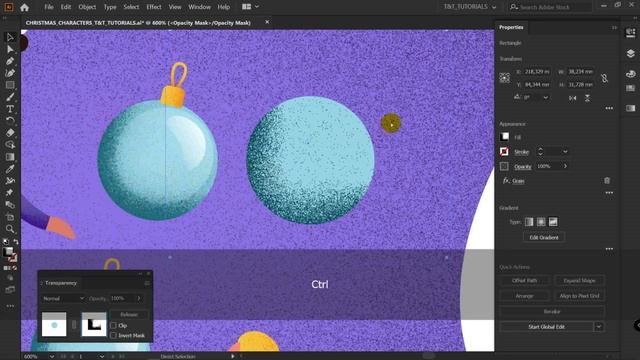Screen dimensions: 640x360
Task: Open the Layers panel icon
Action: point(631,53)
